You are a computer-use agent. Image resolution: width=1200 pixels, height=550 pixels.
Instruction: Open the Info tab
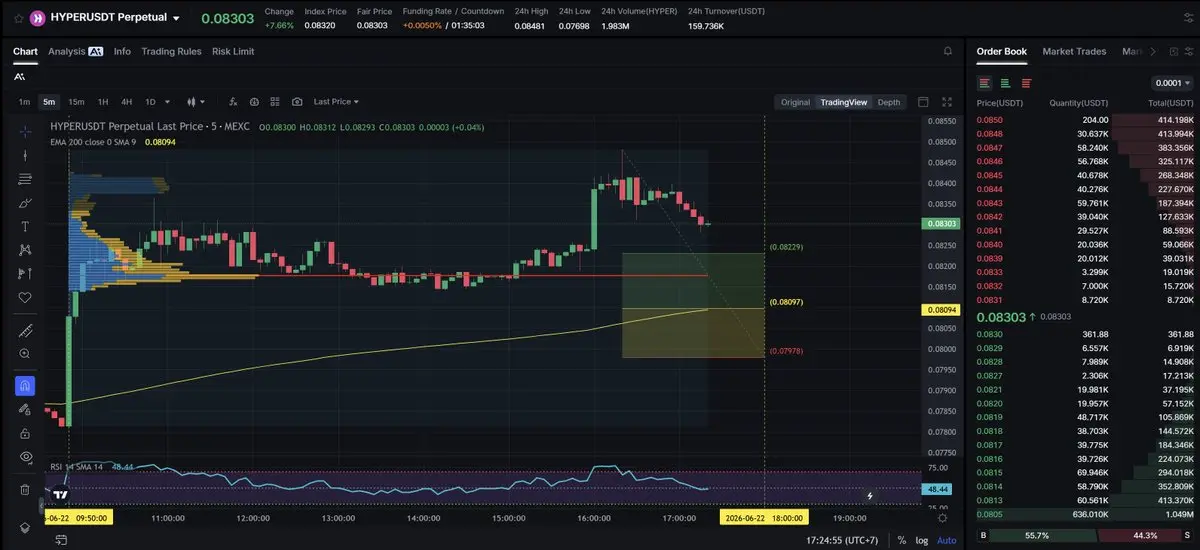pyautogui.click(x=122, y=51)
